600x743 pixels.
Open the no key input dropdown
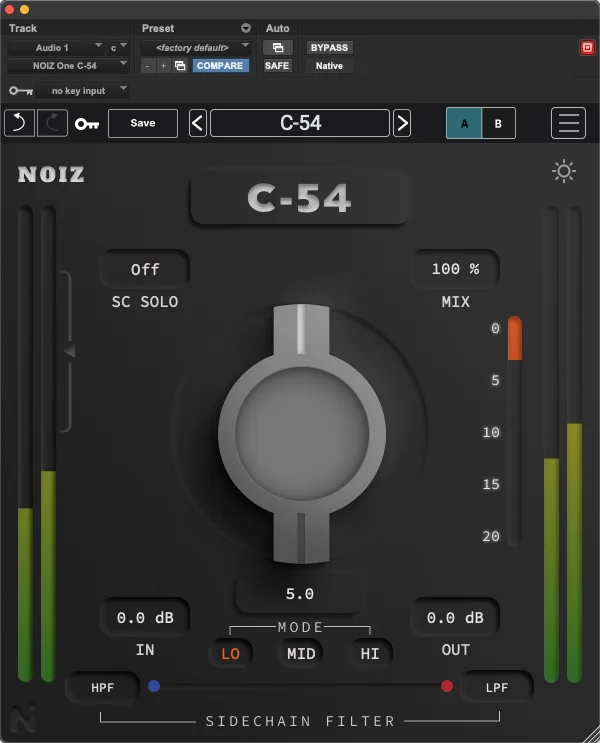click(x=83, y=91)
